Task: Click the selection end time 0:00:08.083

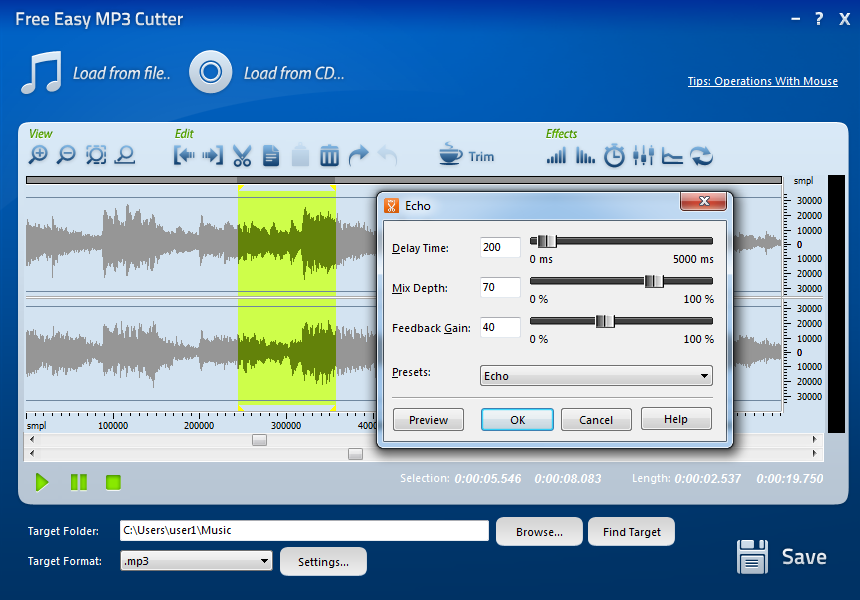Action: 568,479
